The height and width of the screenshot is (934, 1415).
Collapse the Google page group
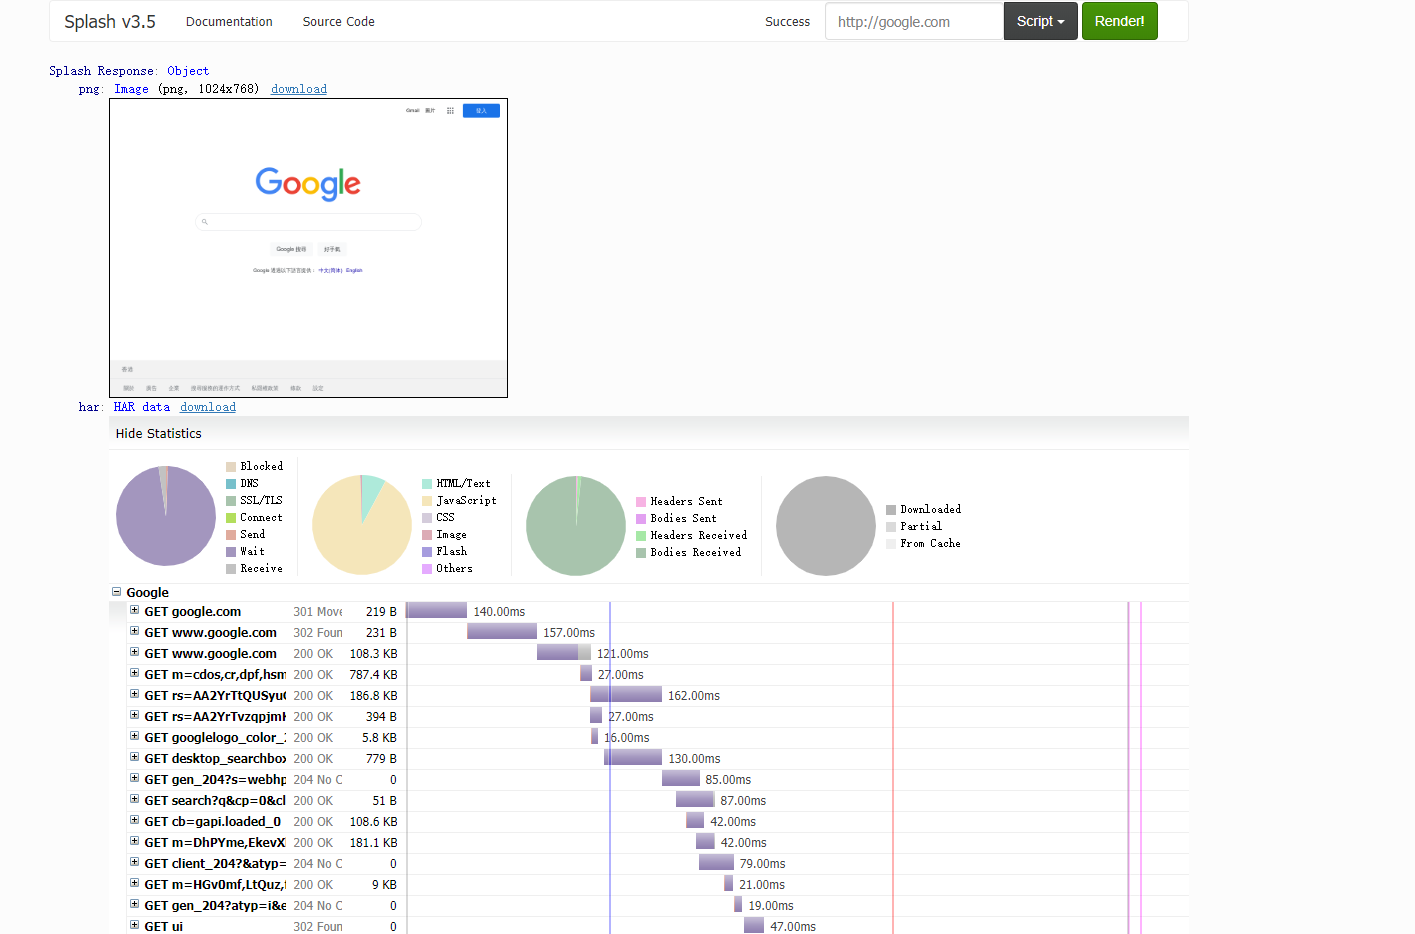[116, 592]
